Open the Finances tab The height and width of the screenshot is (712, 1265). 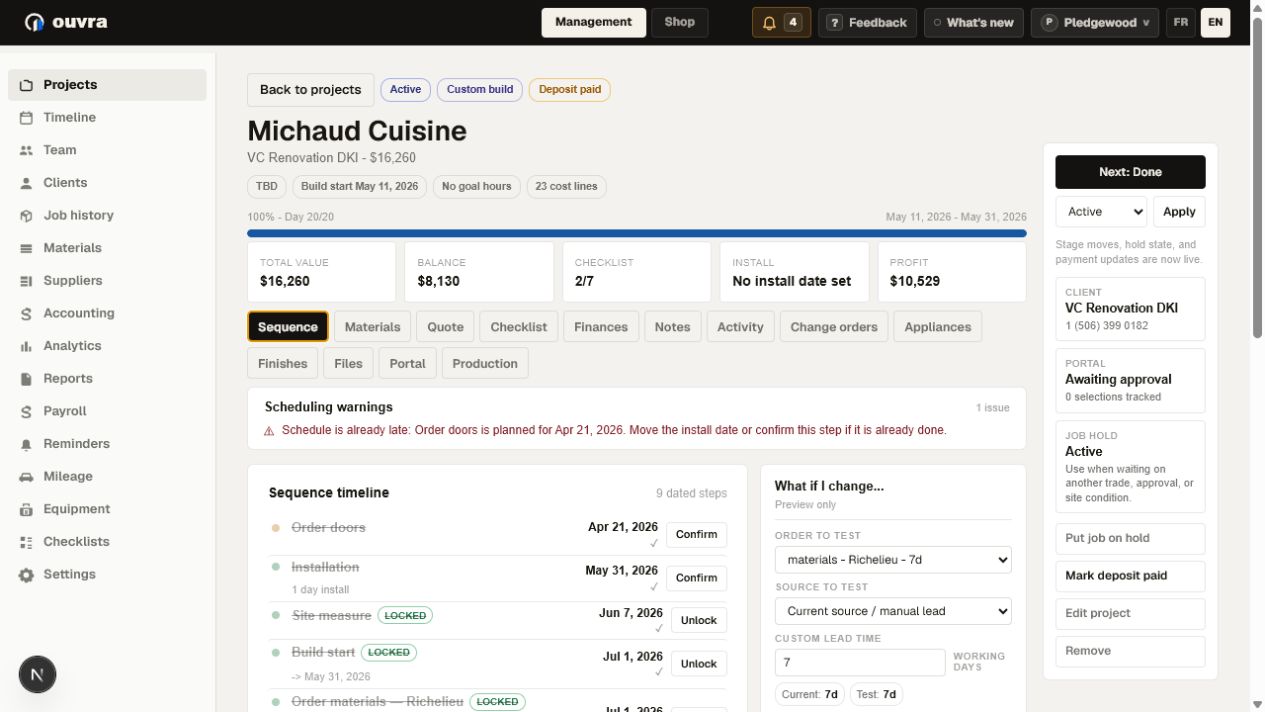pos(601,327)
